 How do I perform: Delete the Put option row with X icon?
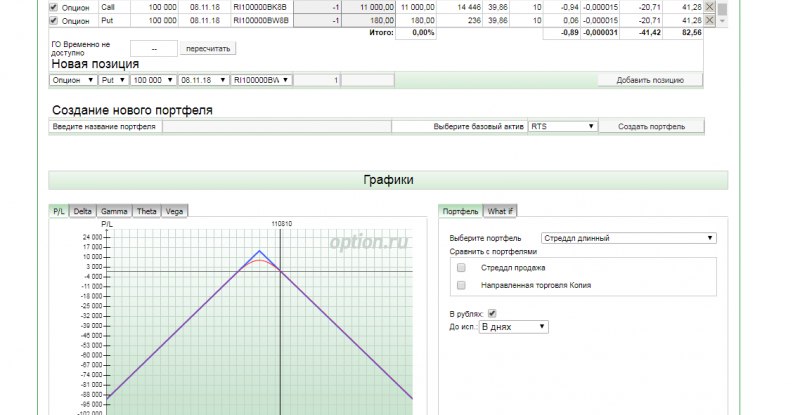pyautogui.click(x=709, y=19)
